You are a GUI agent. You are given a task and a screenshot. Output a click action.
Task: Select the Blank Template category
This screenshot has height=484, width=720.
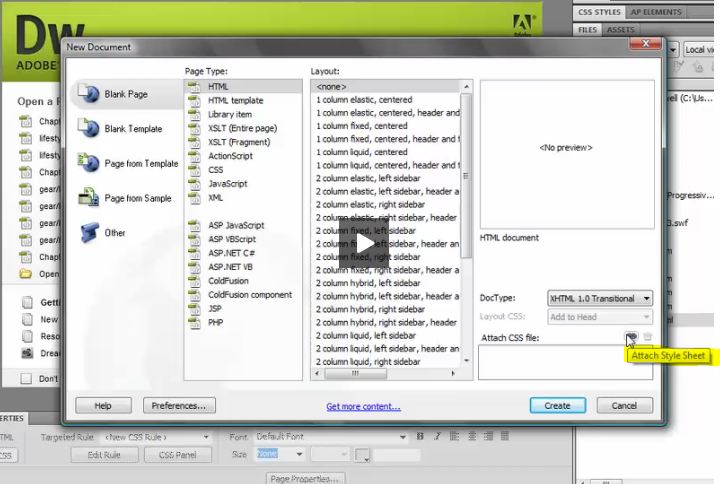coord(121,129)
